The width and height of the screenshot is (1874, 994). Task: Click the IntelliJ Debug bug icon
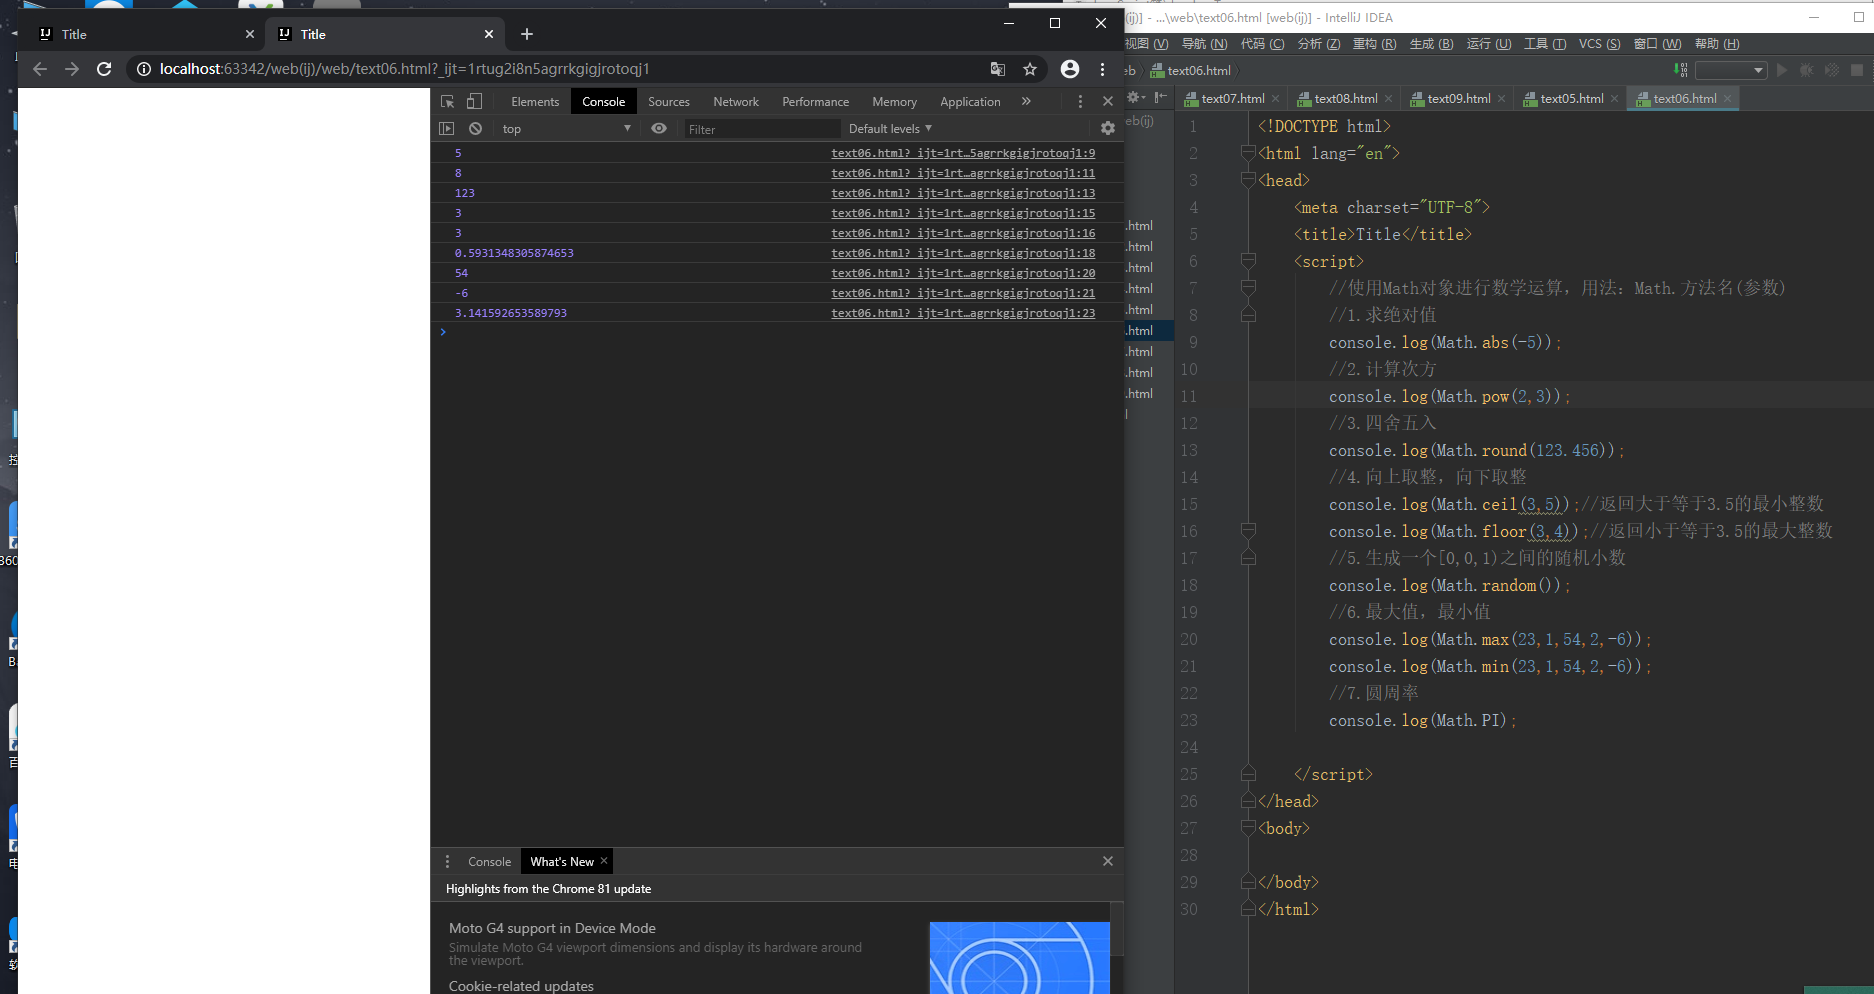pos(1807,70)
